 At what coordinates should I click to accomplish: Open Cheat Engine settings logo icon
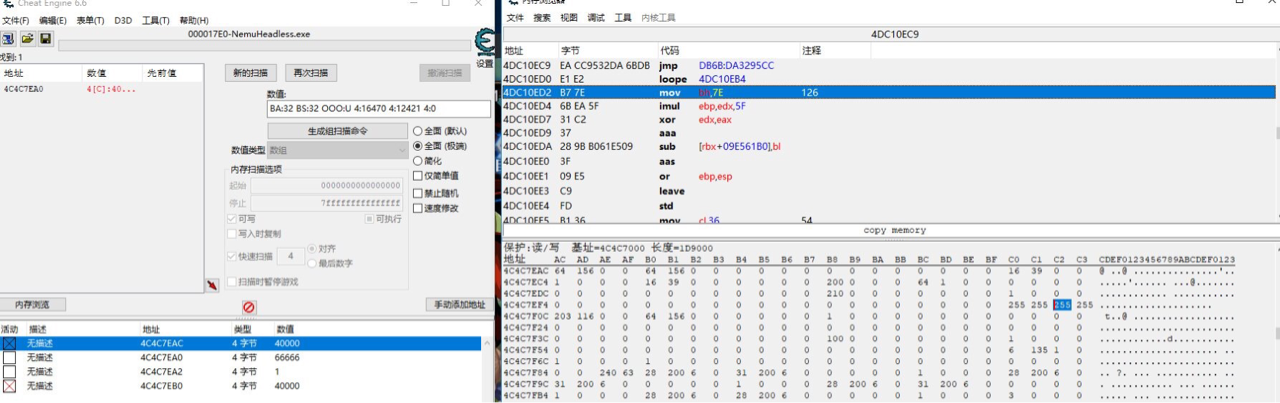[484, 42]
